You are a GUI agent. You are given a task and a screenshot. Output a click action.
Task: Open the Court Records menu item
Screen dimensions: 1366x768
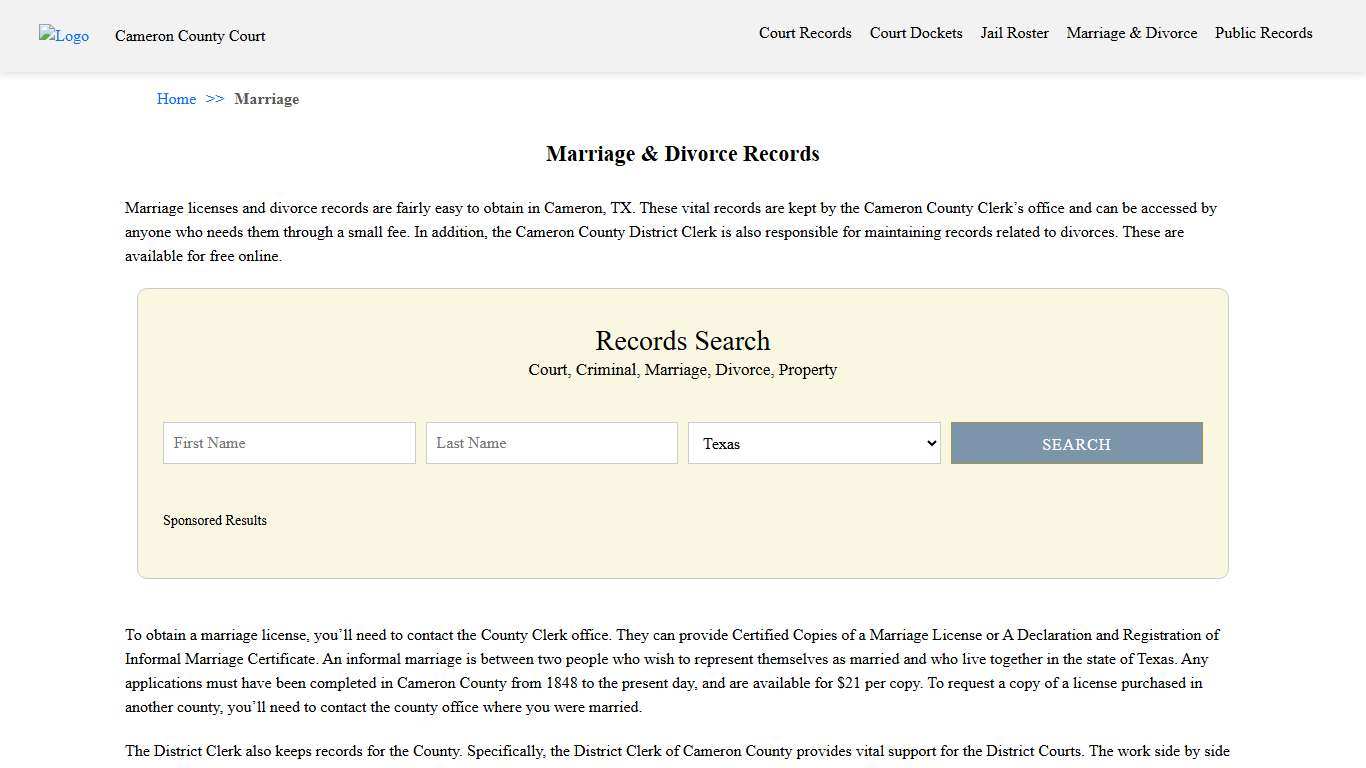(805, 33)
